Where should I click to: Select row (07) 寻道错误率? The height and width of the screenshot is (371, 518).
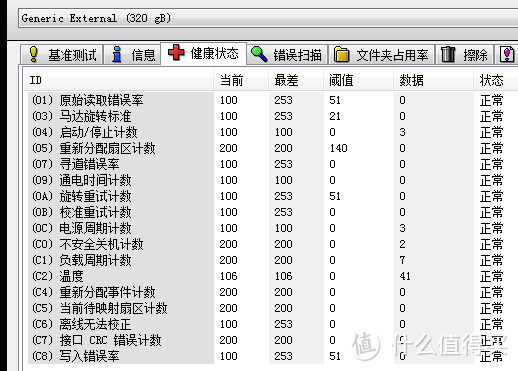coord(272,164)
